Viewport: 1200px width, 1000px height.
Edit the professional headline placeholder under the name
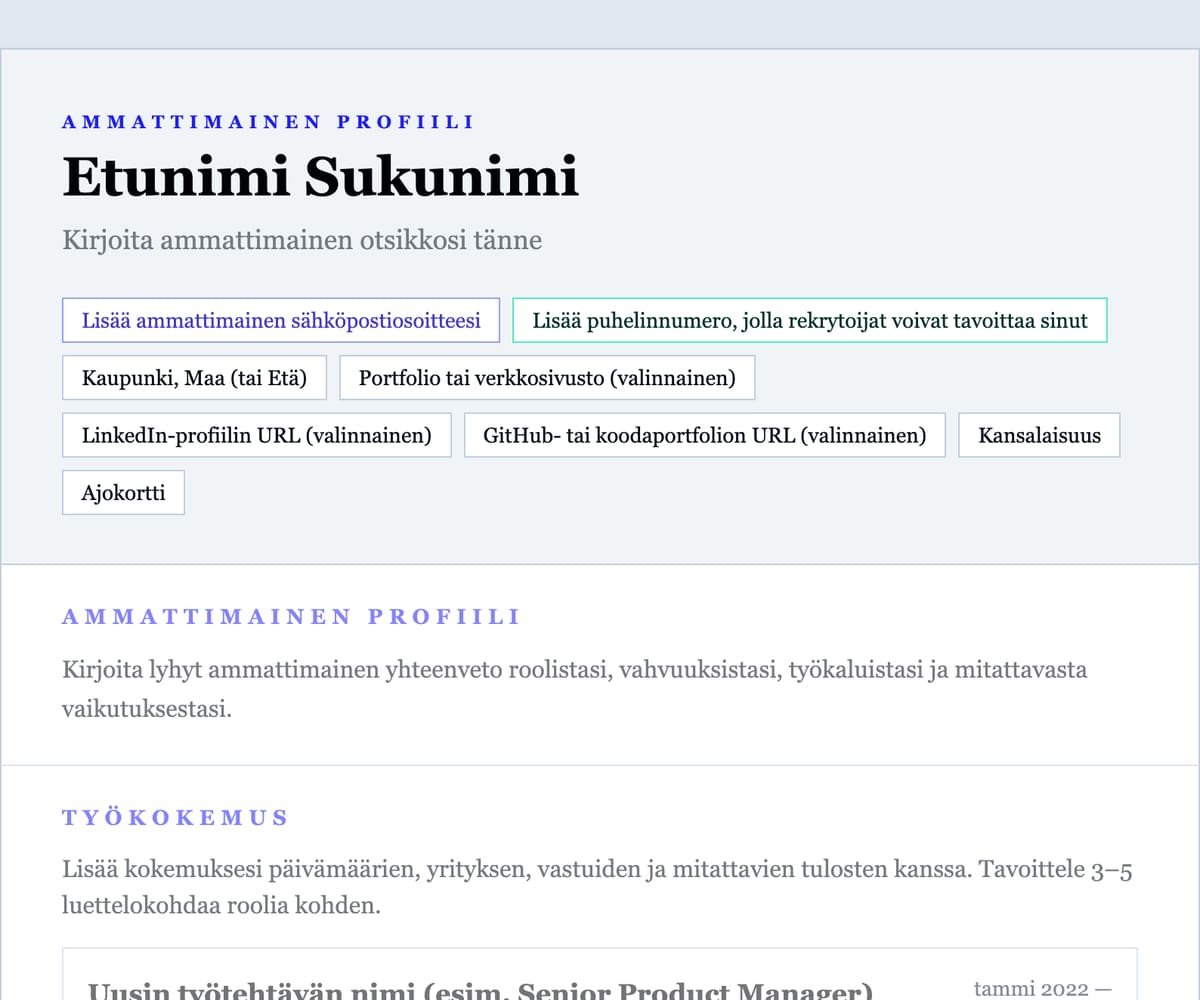302,241
